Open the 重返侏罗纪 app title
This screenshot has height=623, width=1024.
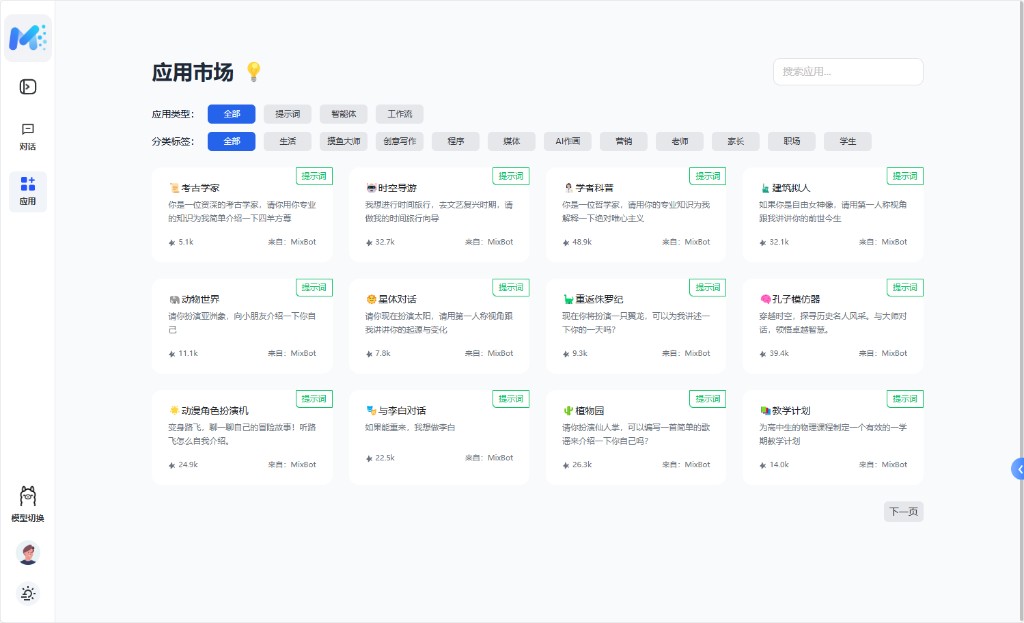(599, 300)
